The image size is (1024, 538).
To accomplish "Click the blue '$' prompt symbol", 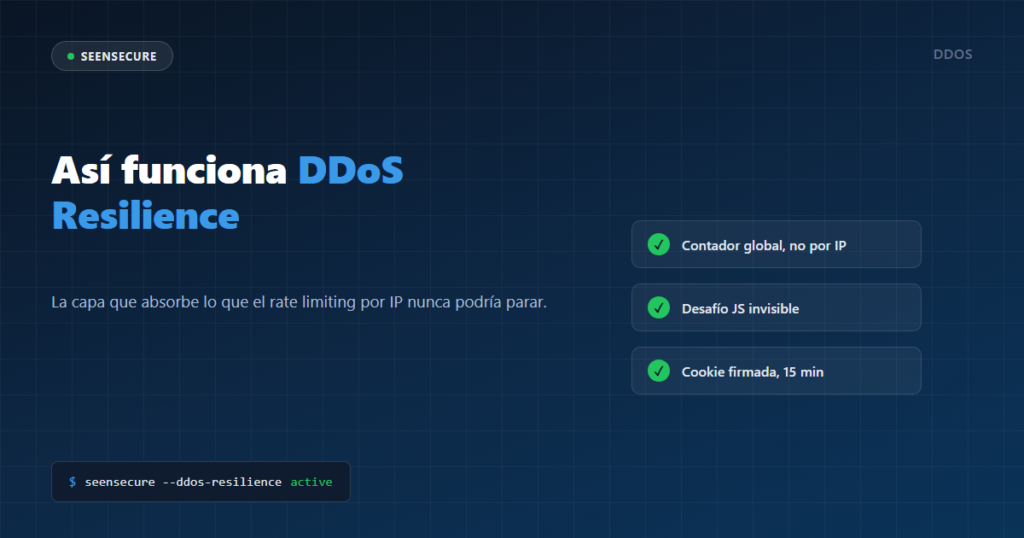I will tap(72, 482).
